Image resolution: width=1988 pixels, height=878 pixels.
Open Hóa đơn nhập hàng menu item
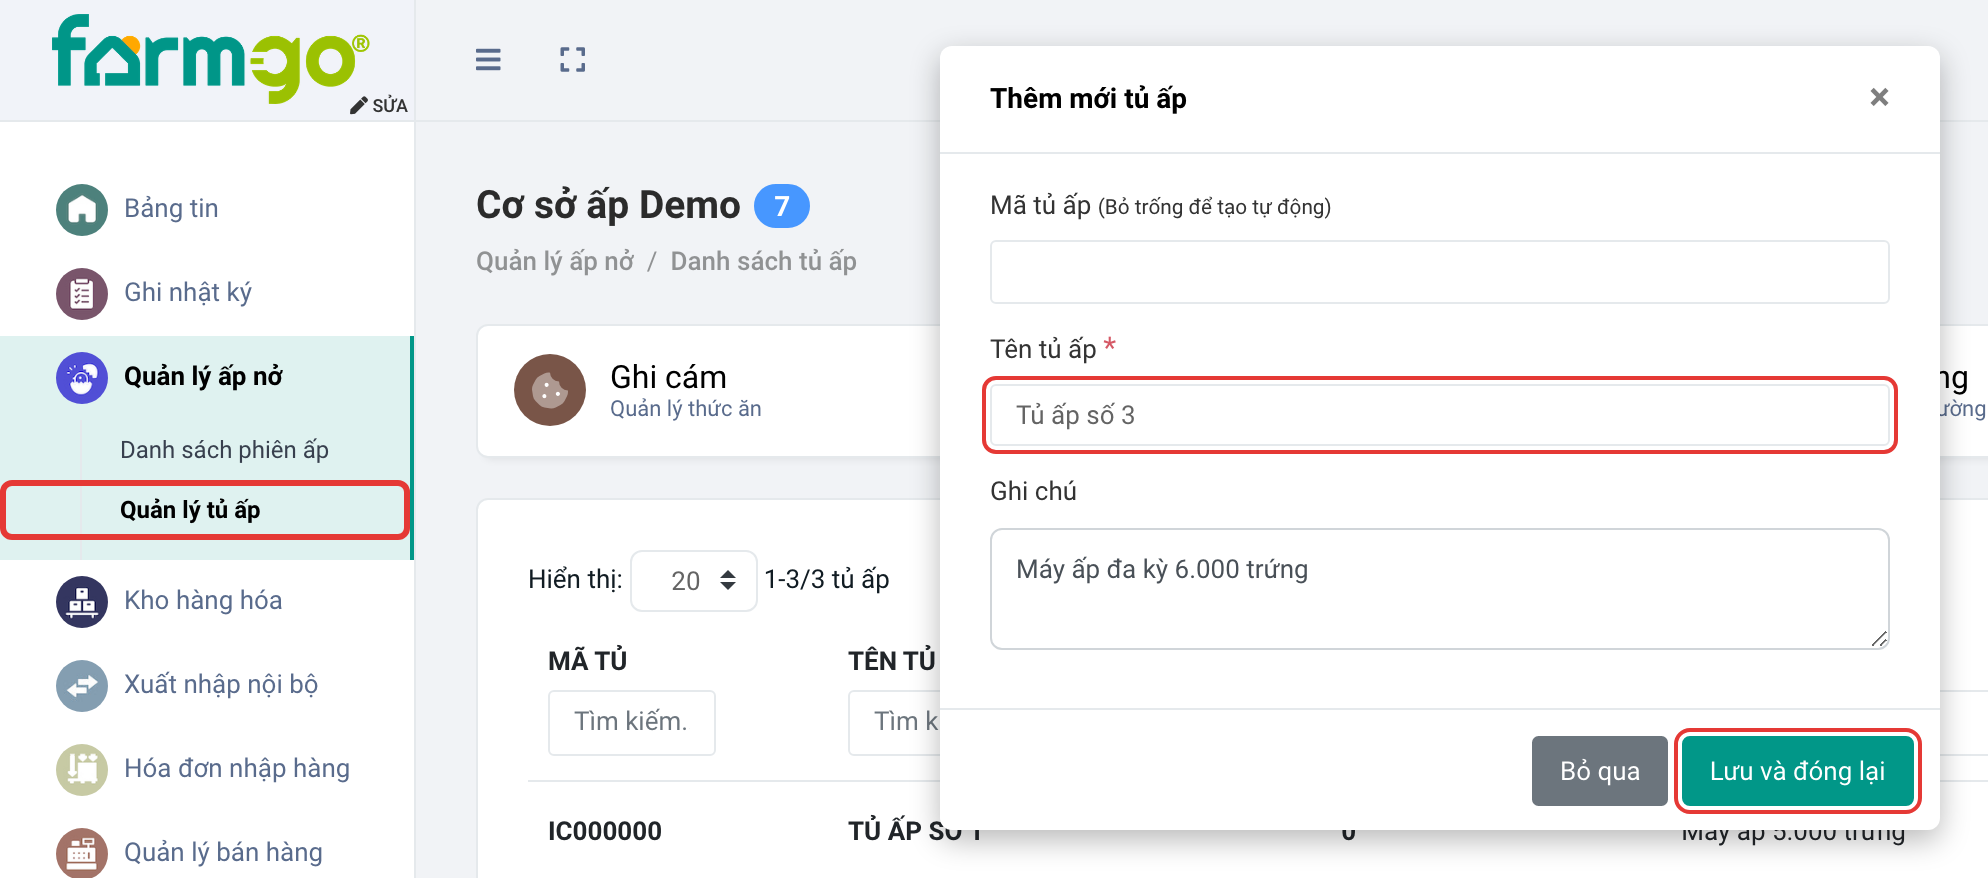[x=237, y=768]
